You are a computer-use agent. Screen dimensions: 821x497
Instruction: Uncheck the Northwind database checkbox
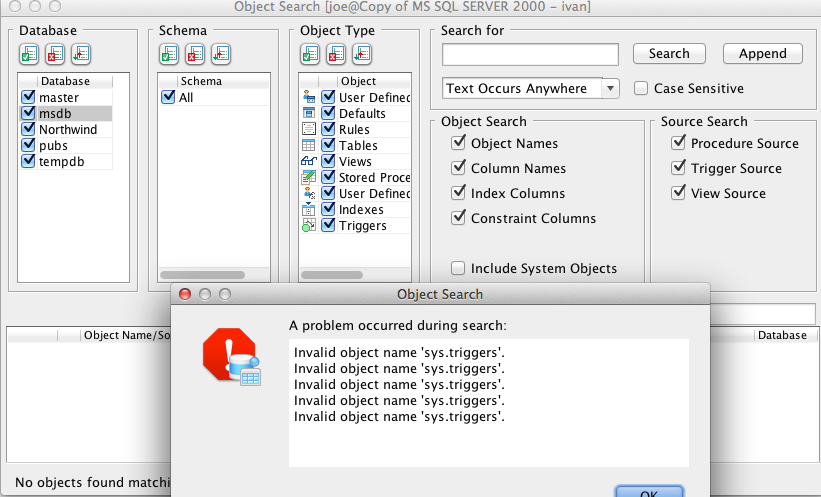[x=28, y=129]
